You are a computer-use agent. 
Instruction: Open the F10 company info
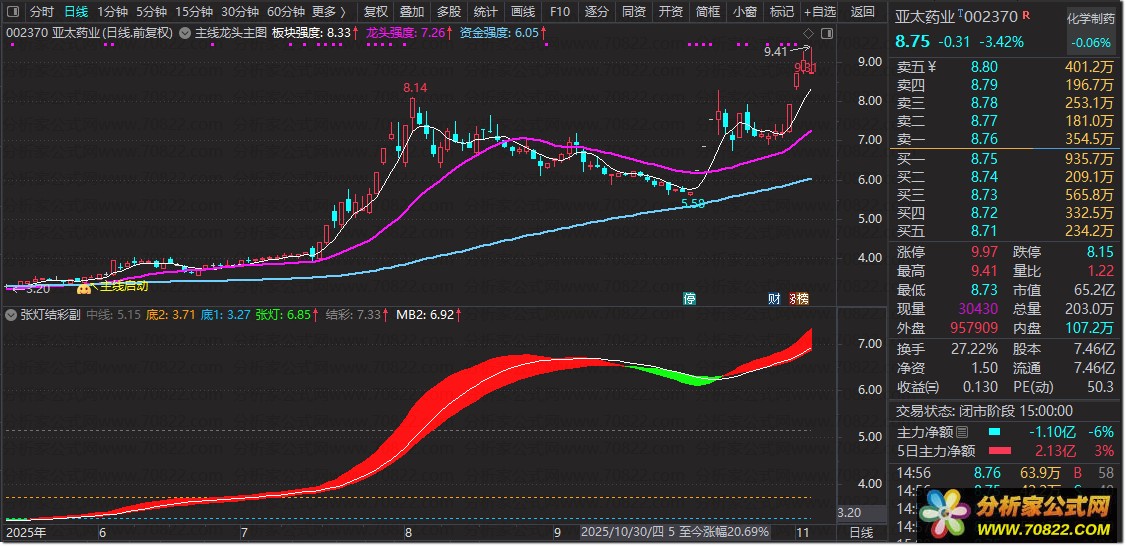click(x=559, y=11)
